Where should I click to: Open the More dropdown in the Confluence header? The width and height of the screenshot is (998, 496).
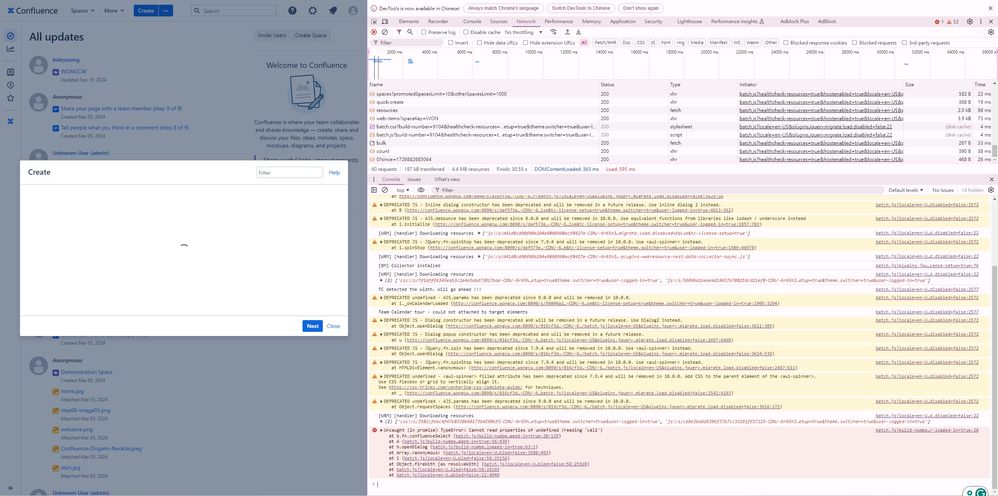pyautogui.click(x=115, y=11)
